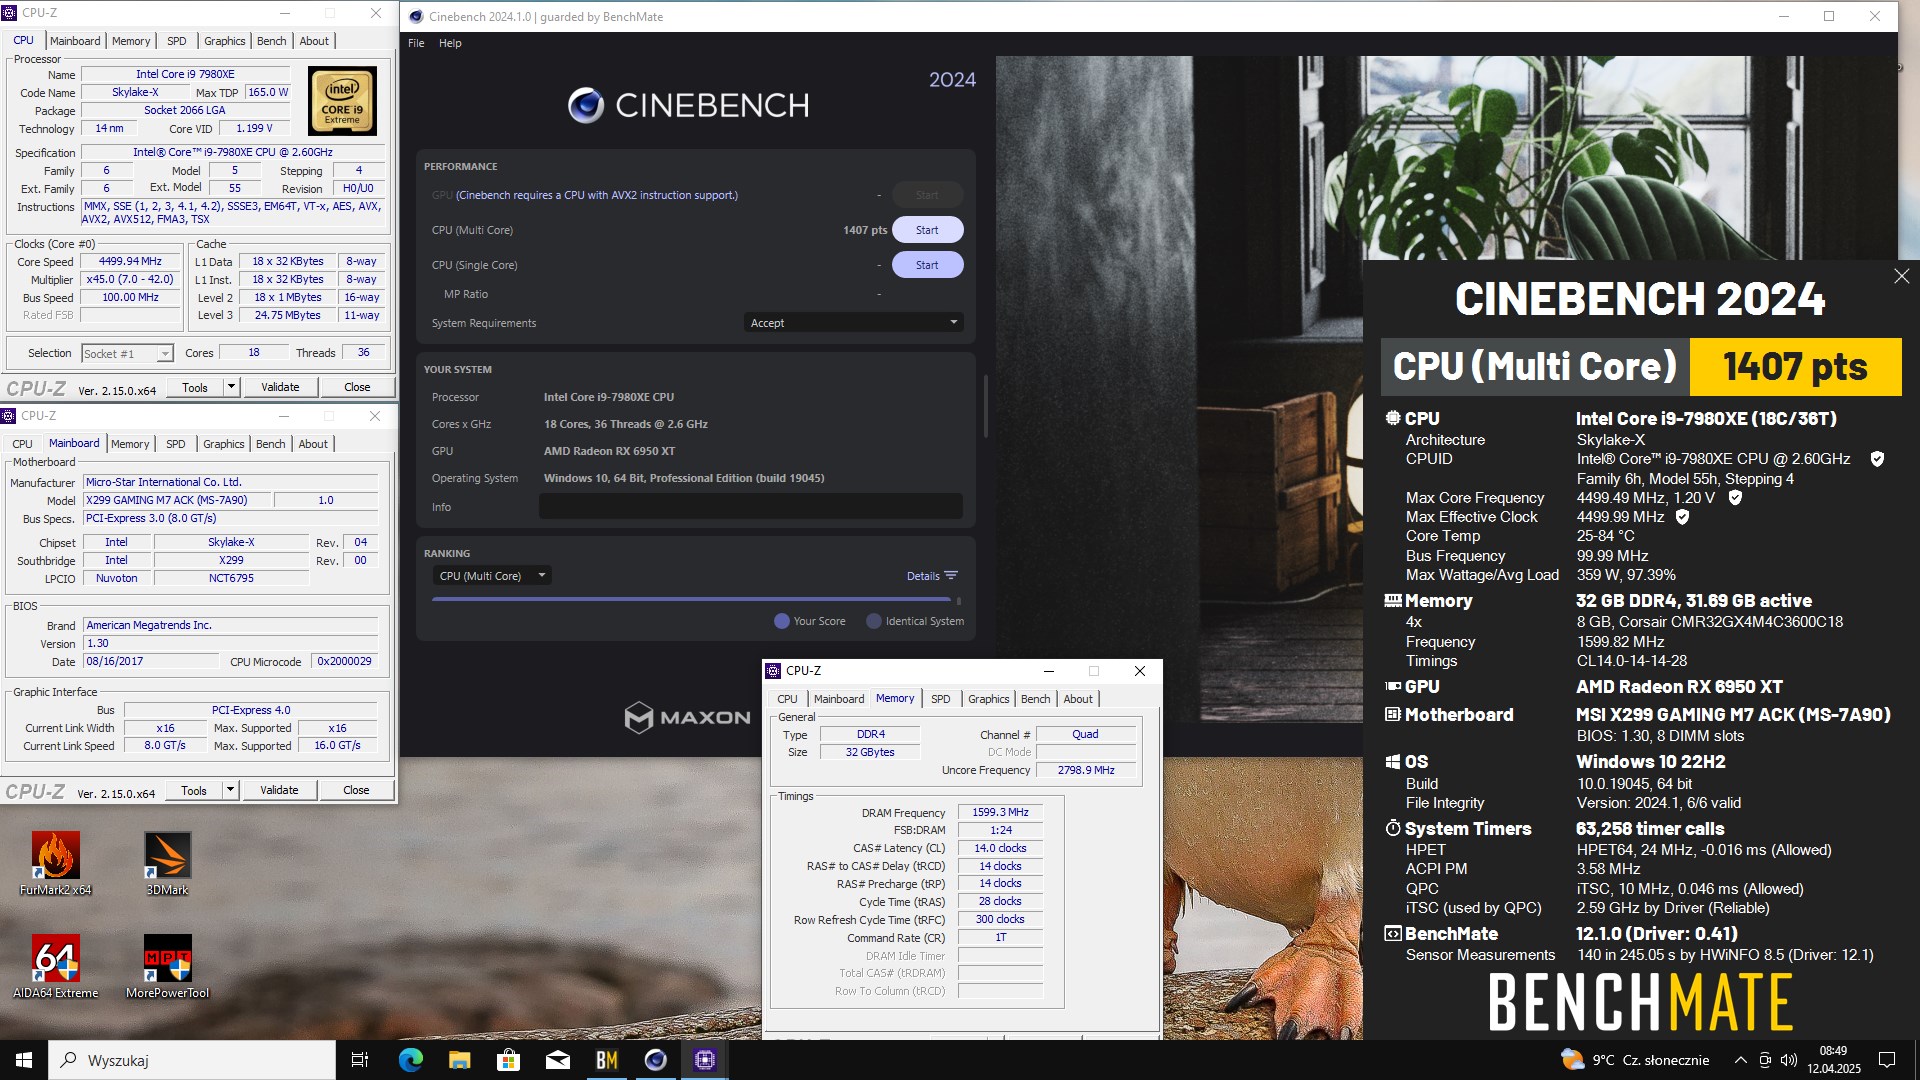1920x1080 pixels.
Task: Switch to Cinebench taskbar icon
Action: pyautogui.click(x=655, y=1060)
